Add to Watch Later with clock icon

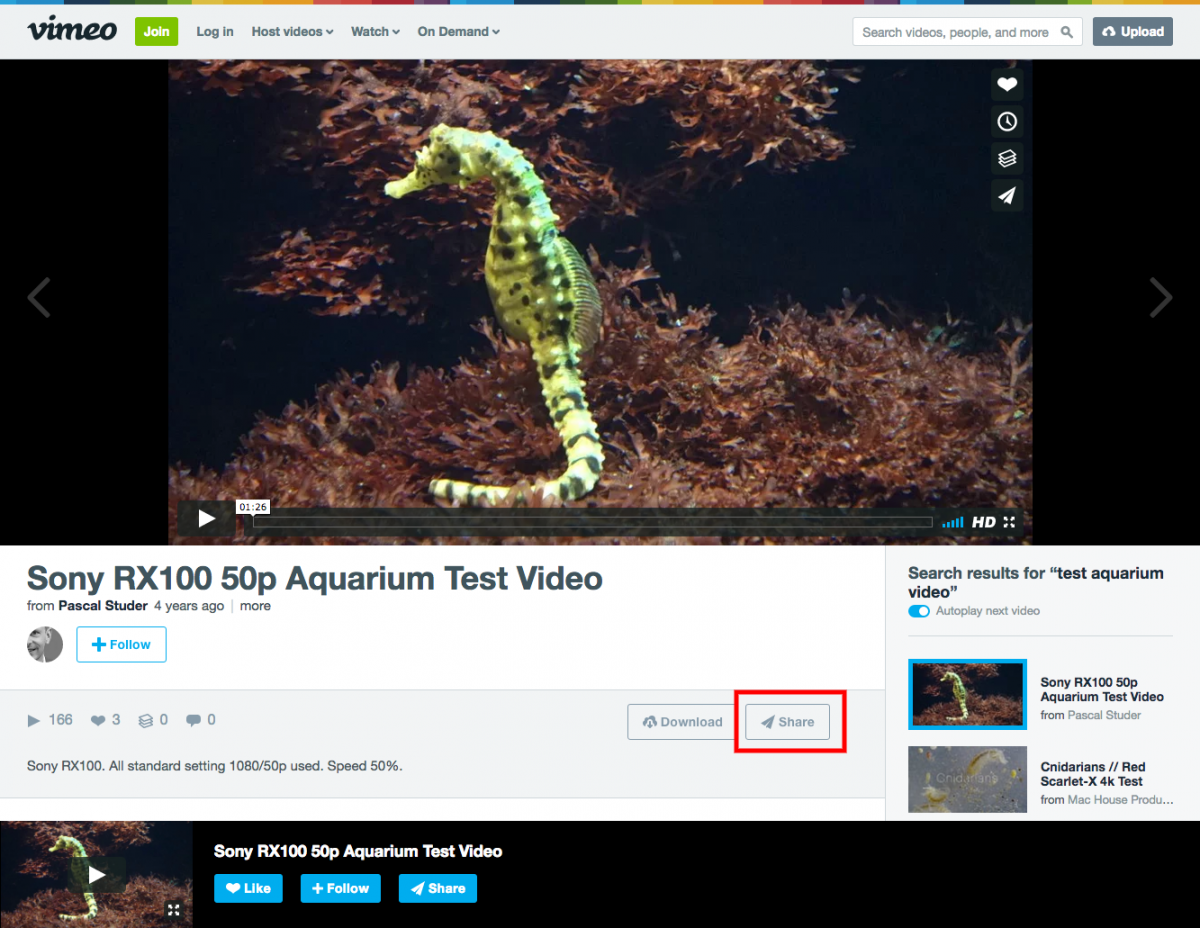coord(1007,122)
